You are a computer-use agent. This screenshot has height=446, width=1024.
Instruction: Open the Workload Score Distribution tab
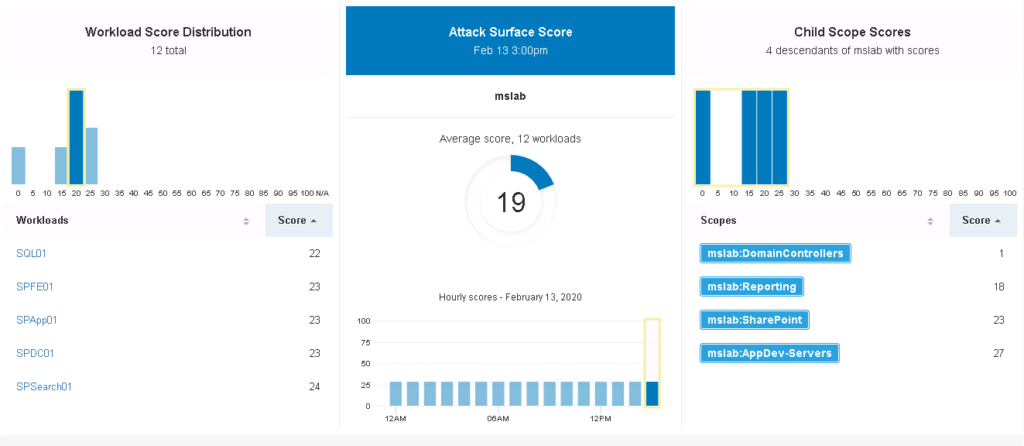(168, 40)
